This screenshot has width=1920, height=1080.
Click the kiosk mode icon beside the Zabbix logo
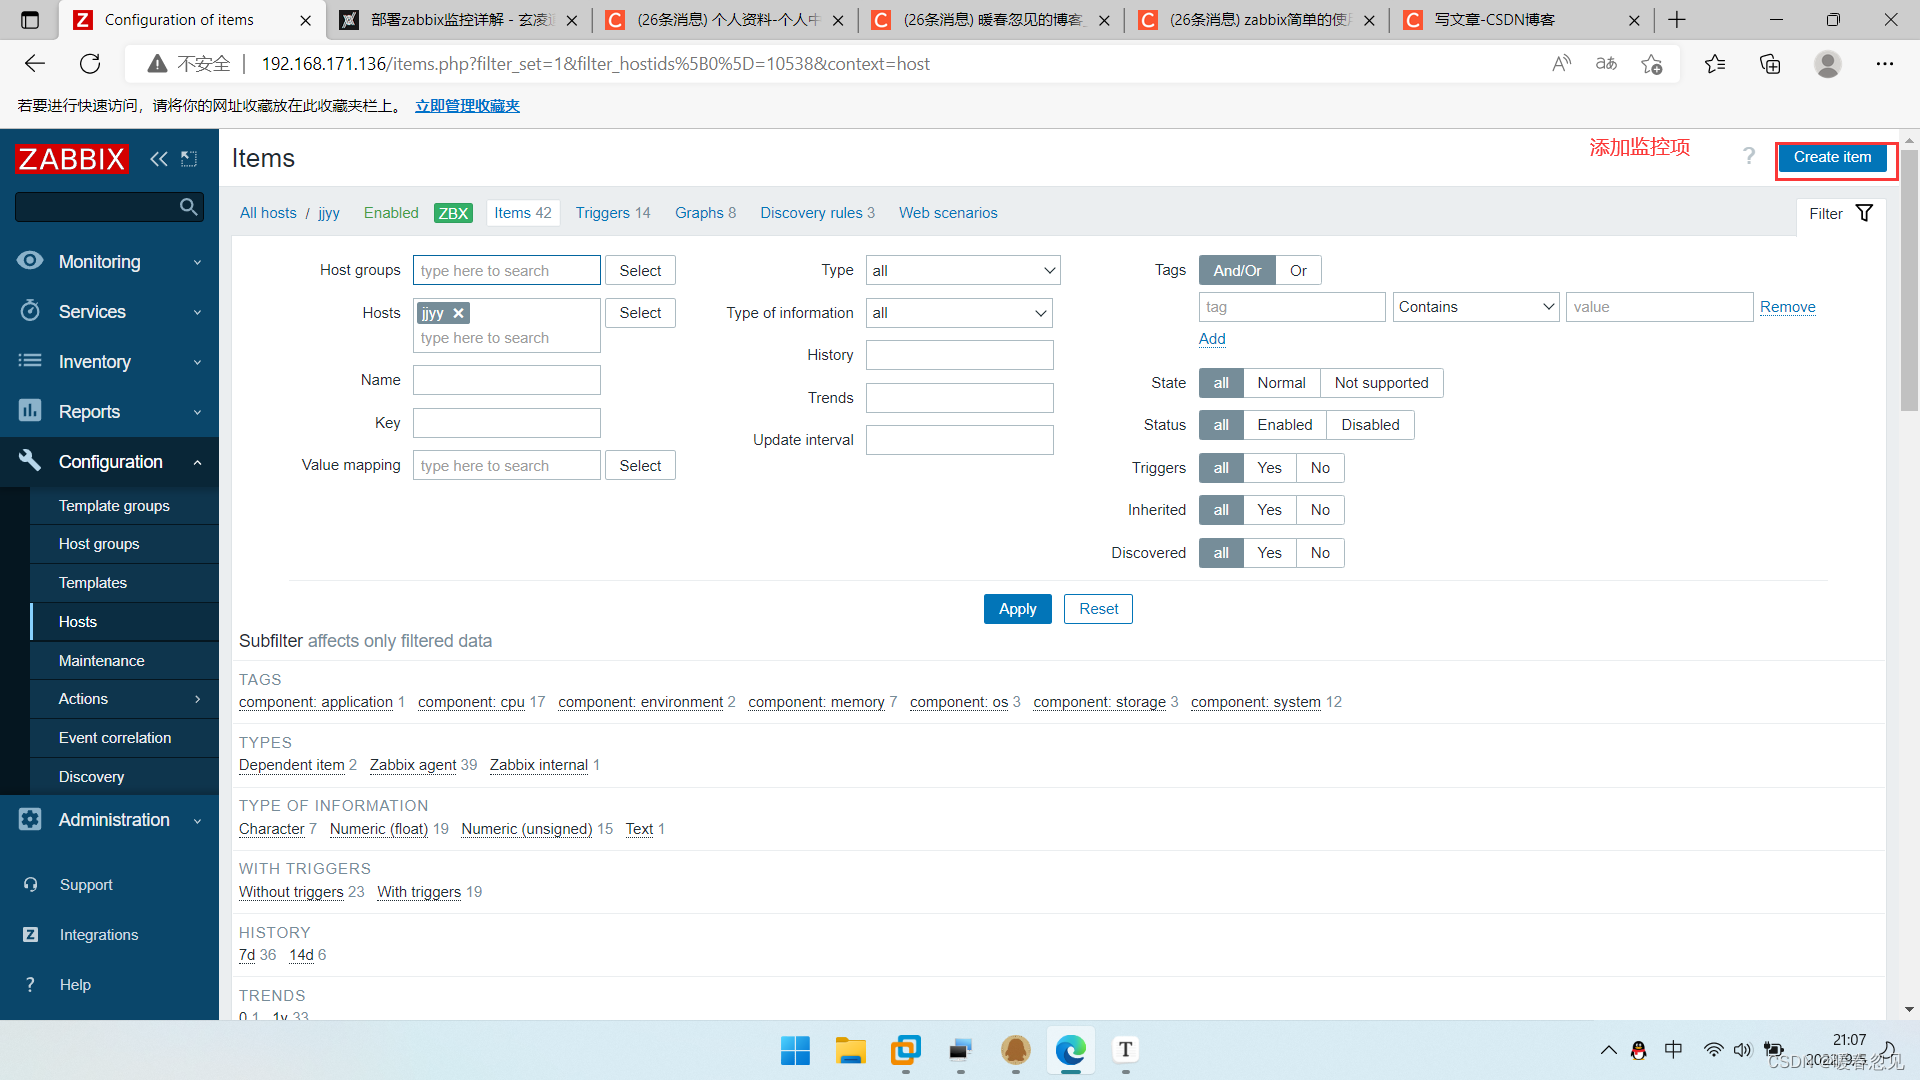pyautogui.click(x=189, y=159)
